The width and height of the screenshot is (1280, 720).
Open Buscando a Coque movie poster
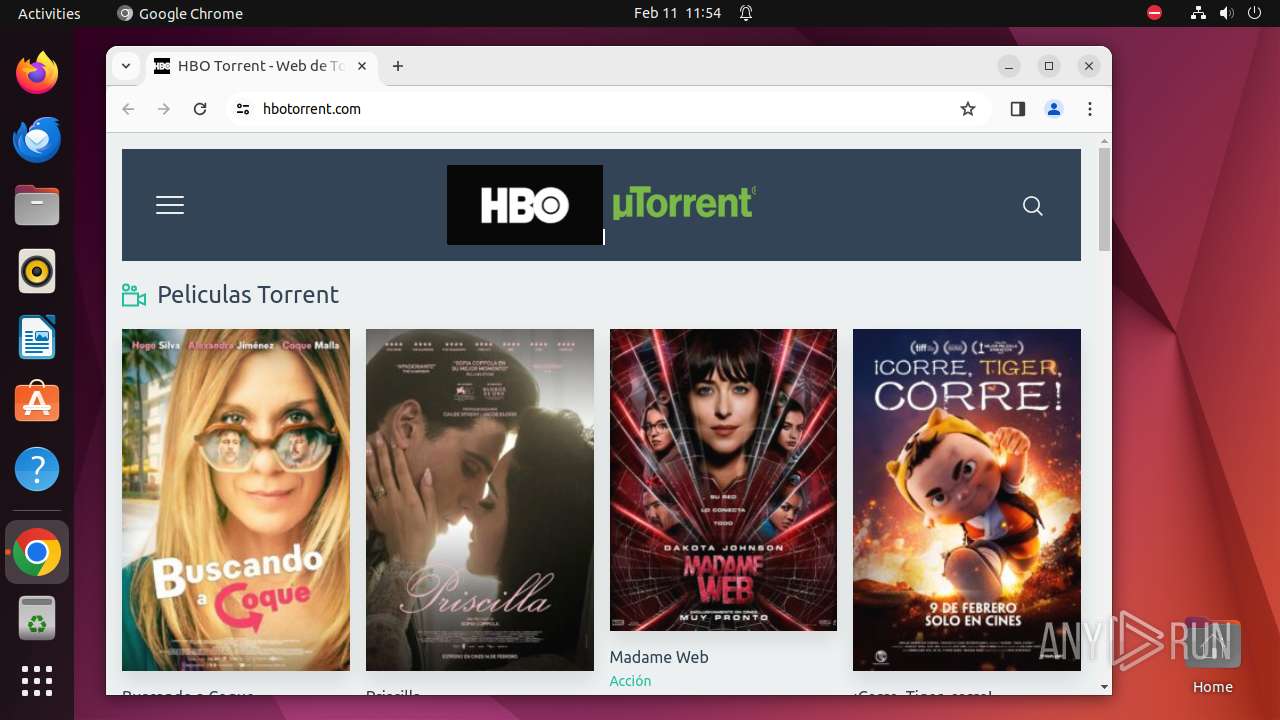pos(236,500)
